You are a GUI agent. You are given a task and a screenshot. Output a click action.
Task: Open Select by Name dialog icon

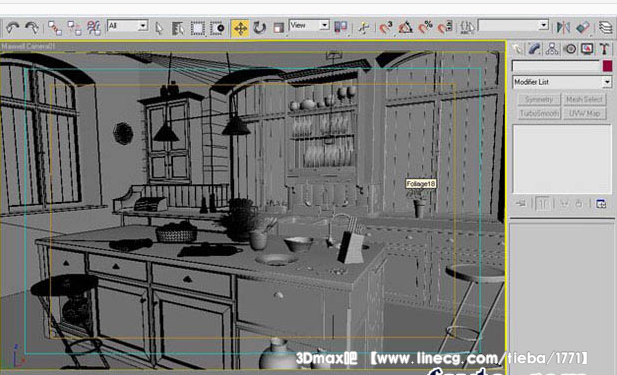click(x=177, y=28)
